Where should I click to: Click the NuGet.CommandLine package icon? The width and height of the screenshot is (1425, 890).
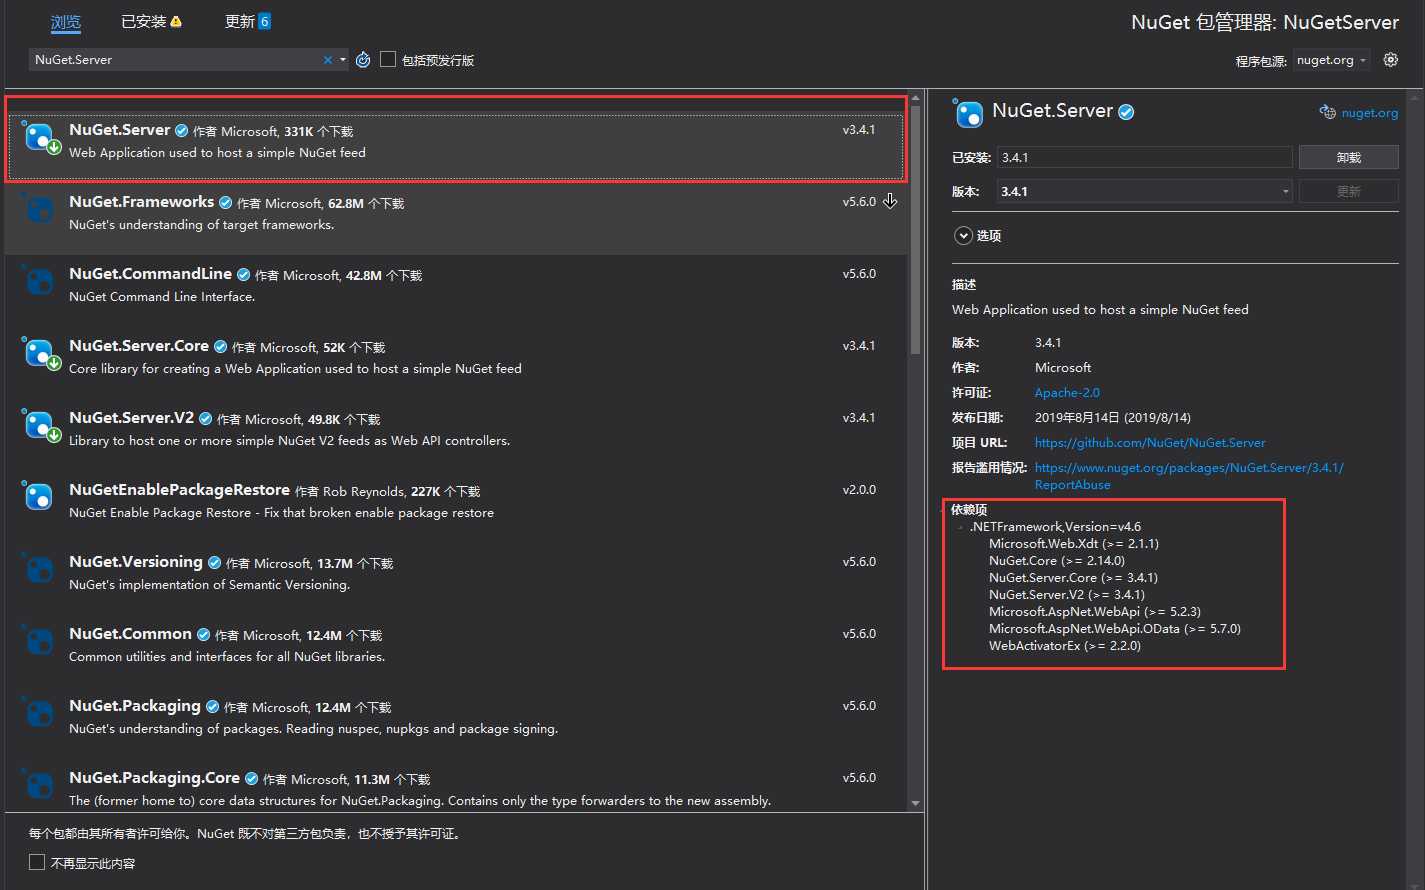coord(39,281)
